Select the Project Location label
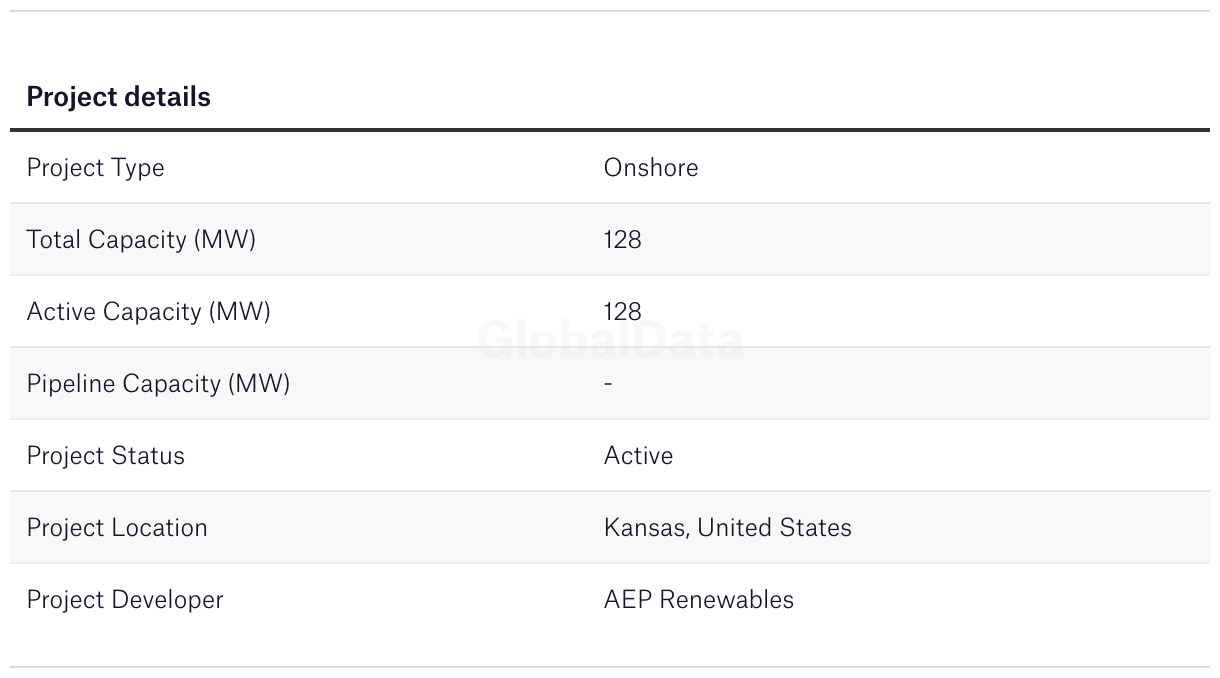 (x=117, y=528)
